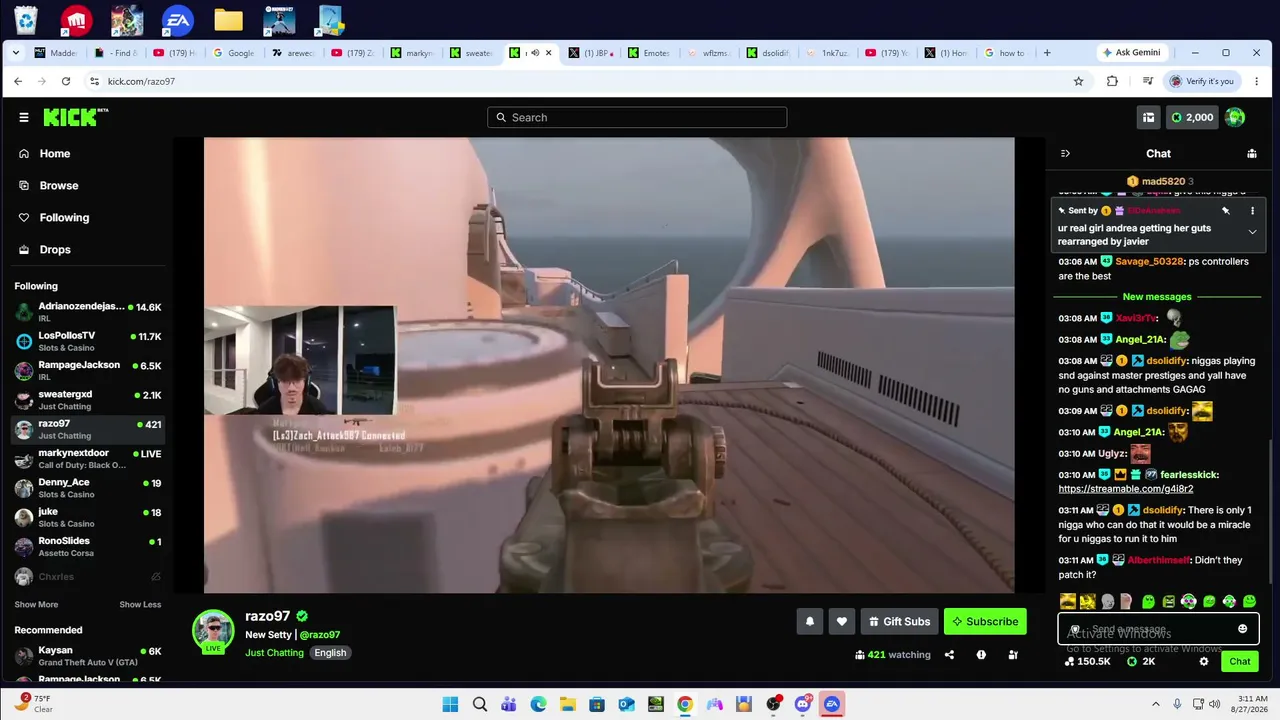Open the Kick sidebar hamburger menu
This screenshot has width=1280, height=720.
pyautogui.click(x=24, y=117)
